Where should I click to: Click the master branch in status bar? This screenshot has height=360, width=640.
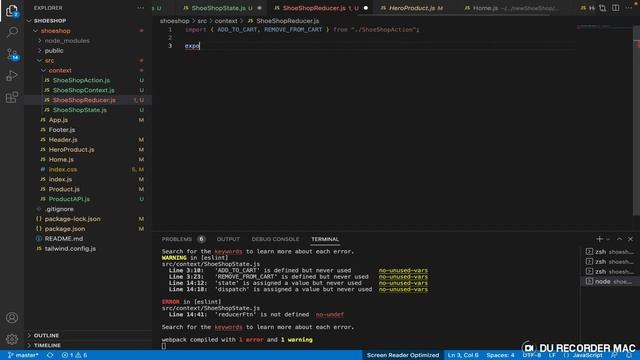coord(23,355)
